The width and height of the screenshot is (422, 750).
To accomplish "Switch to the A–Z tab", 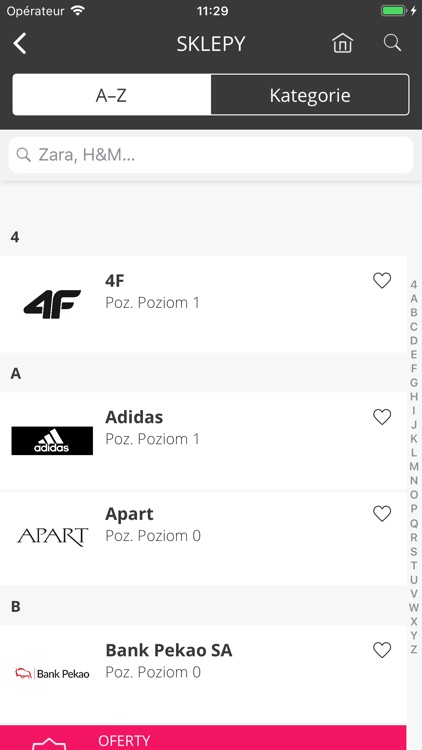I will coord(111,95).
